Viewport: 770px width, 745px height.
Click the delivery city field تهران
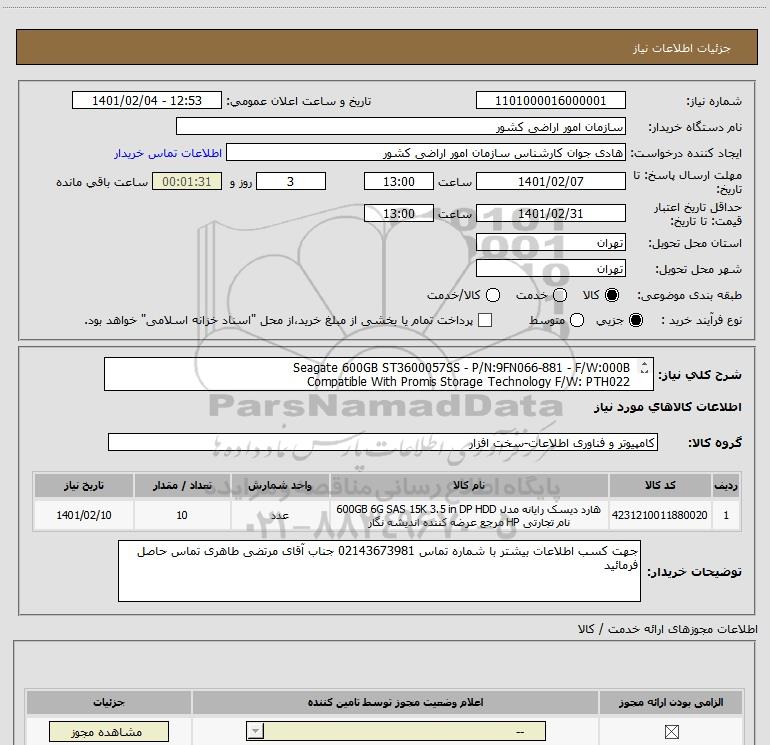click(x=550, y=268)
